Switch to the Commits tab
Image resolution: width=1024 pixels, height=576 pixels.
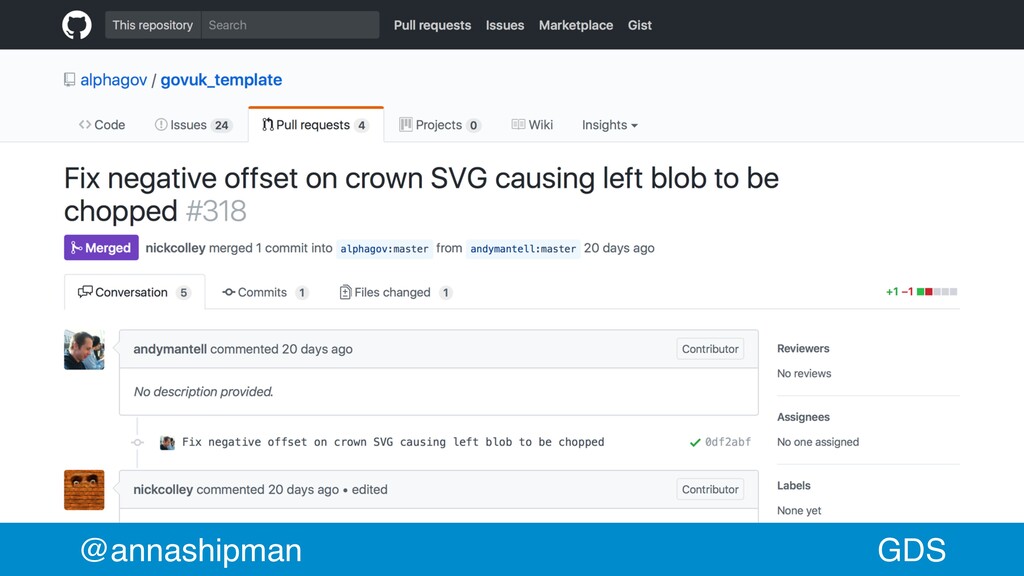click(265, 293)
